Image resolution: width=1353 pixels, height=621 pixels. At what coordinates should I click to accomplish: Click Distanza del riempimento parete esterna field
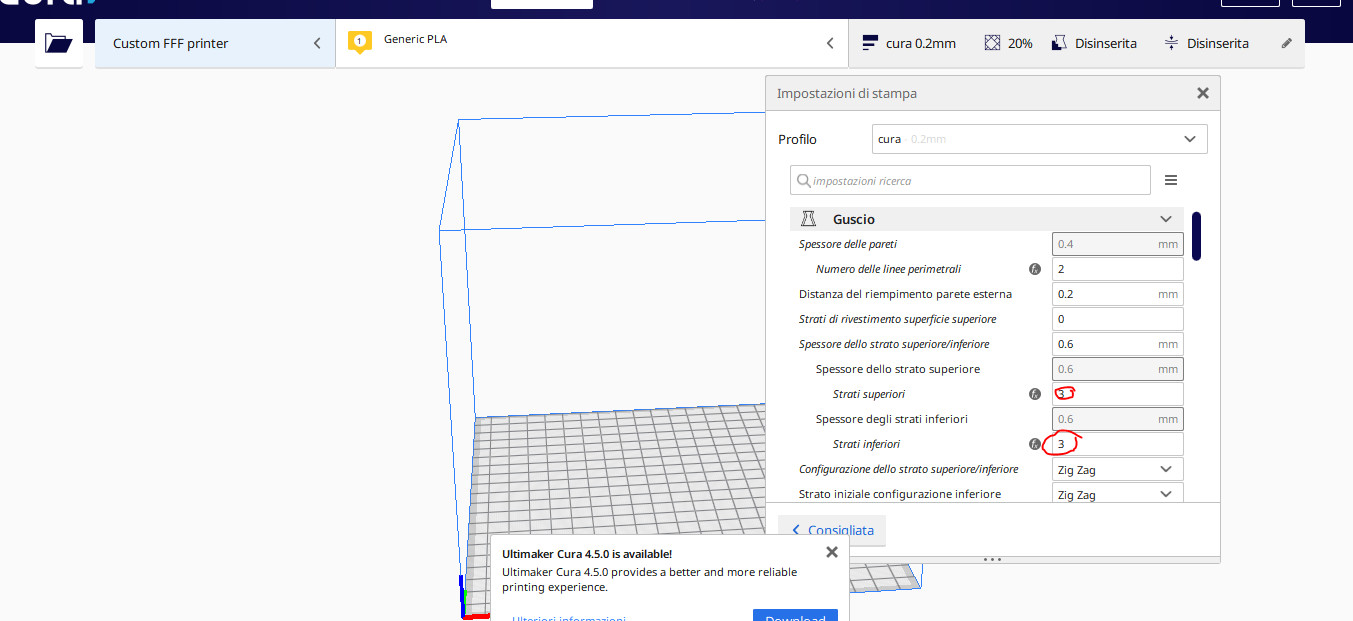pyautogui.click(x=1118, y=294)
